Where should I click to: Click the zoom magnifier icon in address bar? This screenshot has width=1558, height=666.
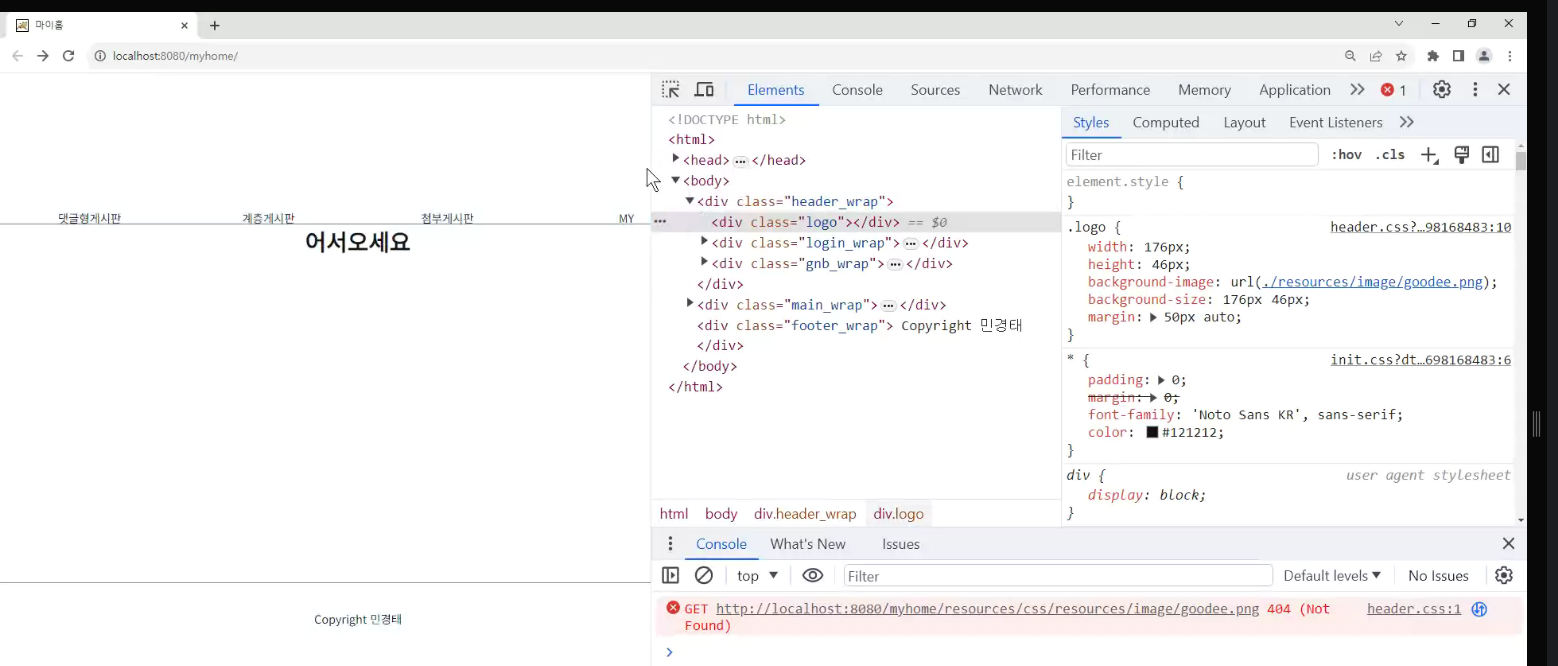(1351, 56)
